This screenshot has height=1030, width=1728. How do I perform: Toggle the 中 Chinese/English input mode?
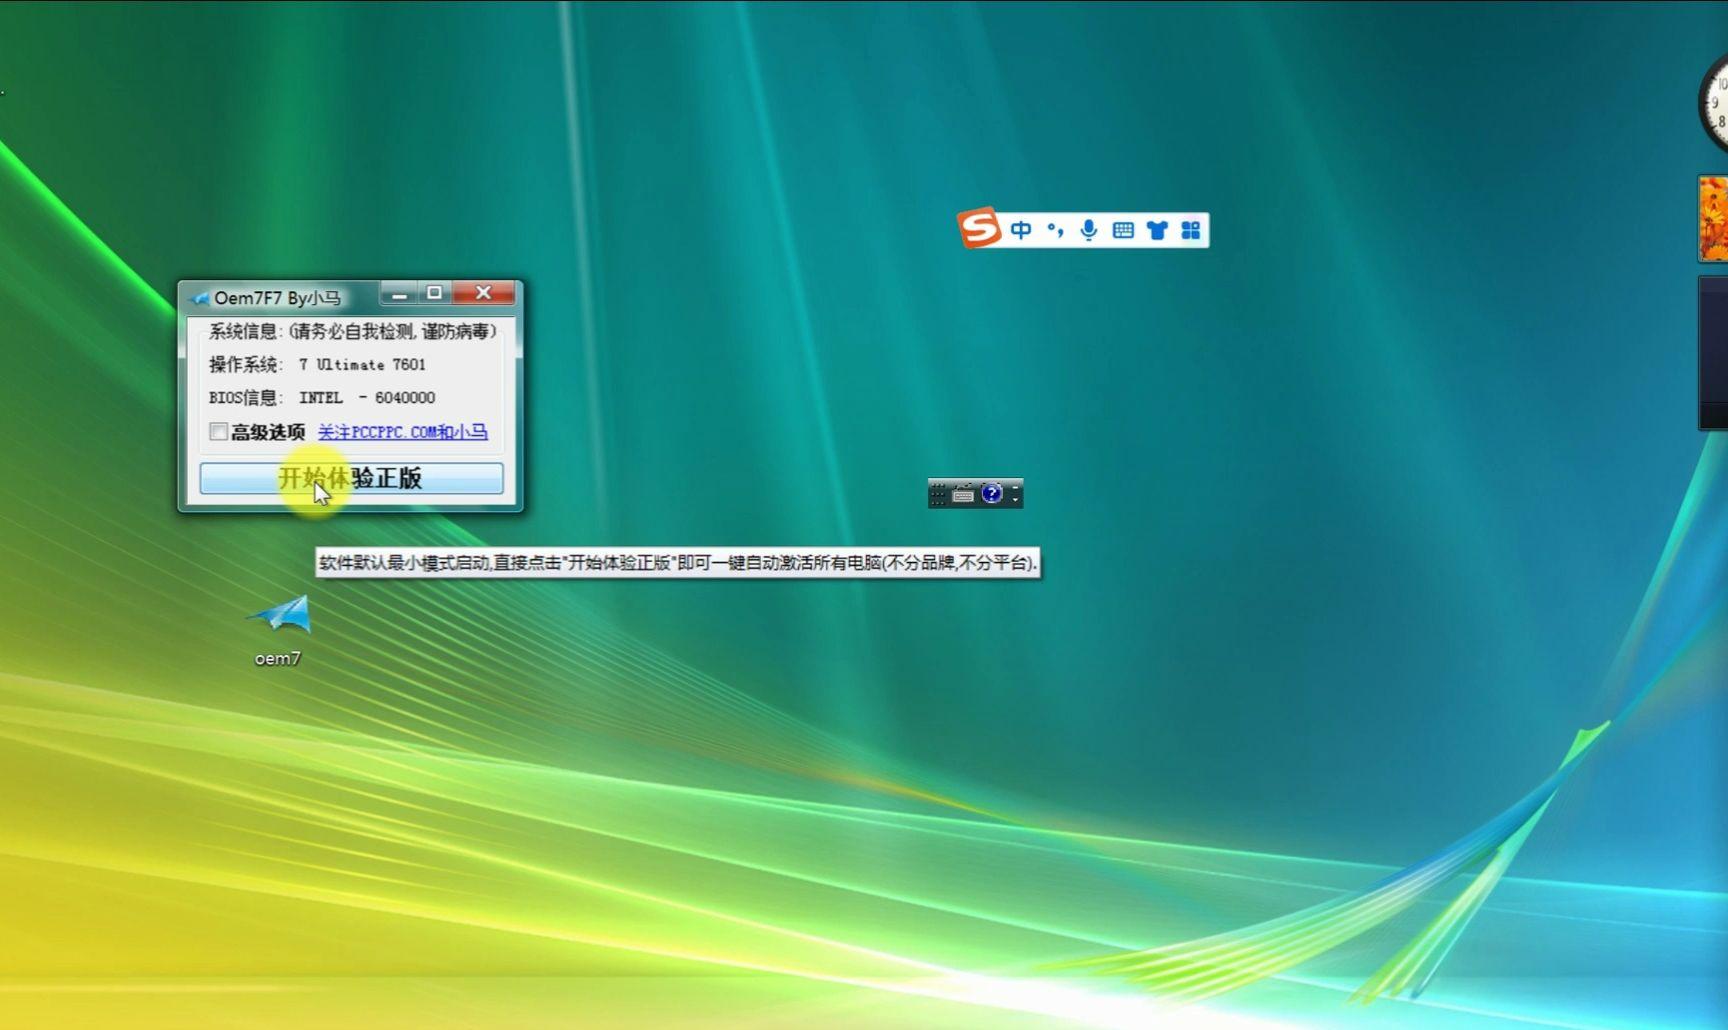pos(1020,231)
